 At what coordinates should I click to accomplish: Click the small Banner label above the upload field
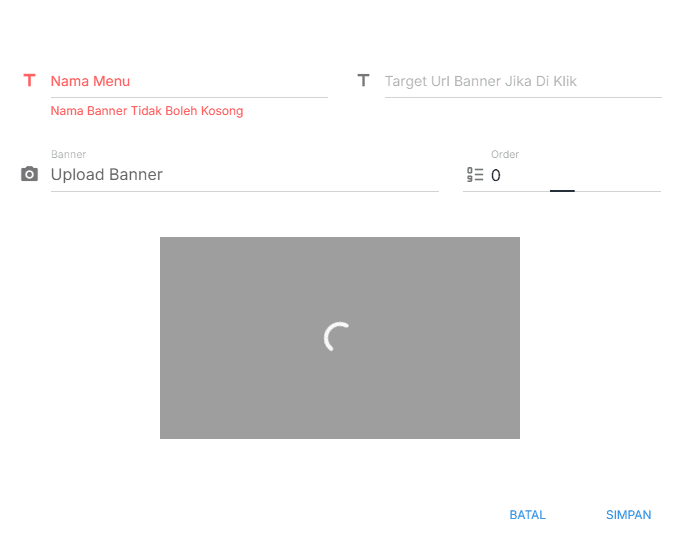(68, 154)
